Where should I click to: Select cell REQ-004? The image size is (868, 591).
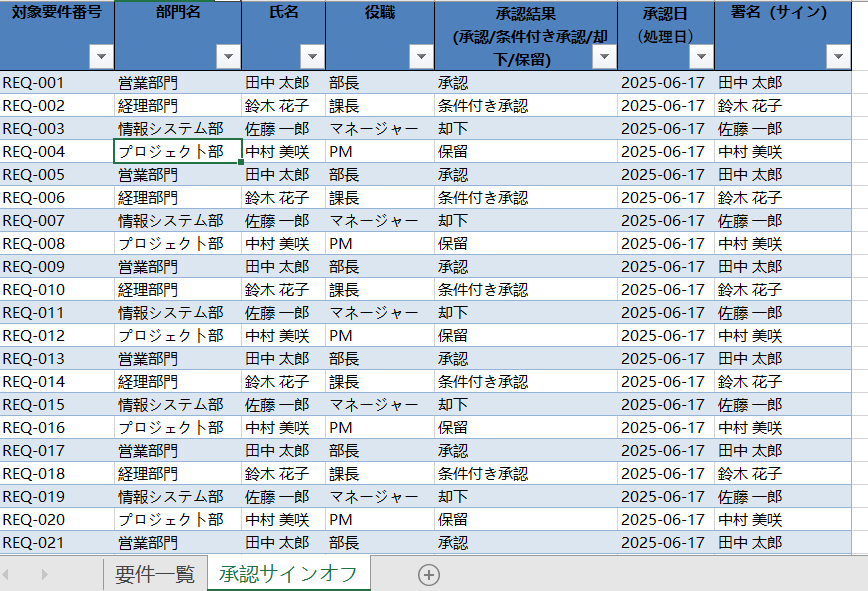coord(57,152)
